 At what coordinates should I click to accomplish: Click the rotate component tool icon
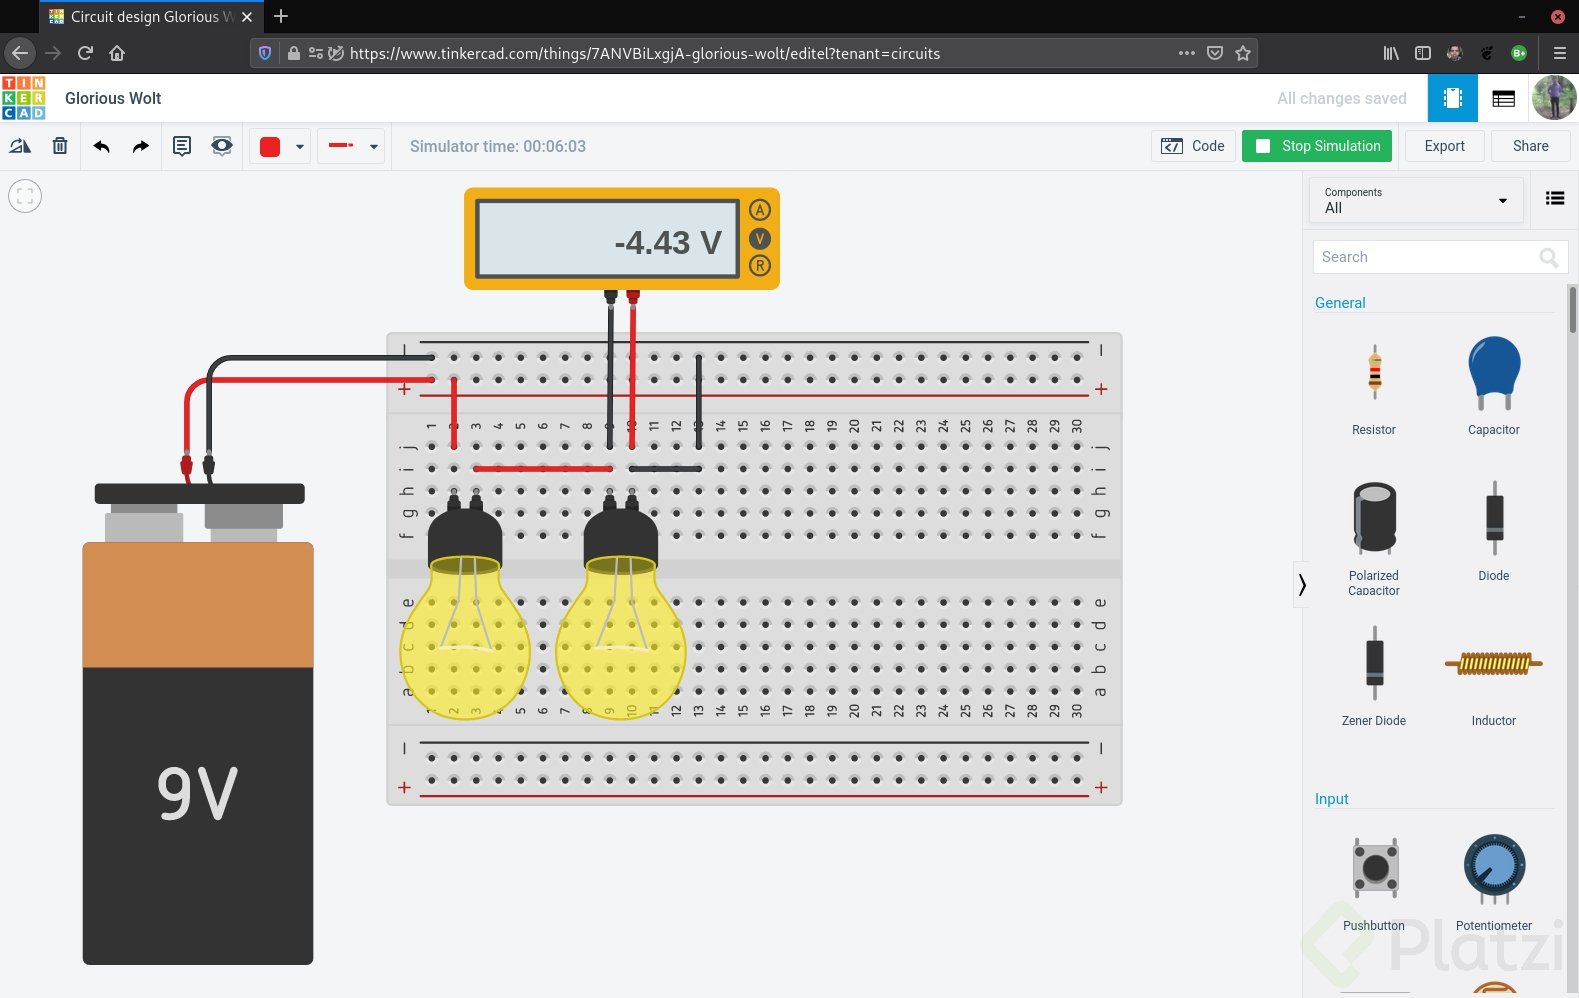coord(20,146)
